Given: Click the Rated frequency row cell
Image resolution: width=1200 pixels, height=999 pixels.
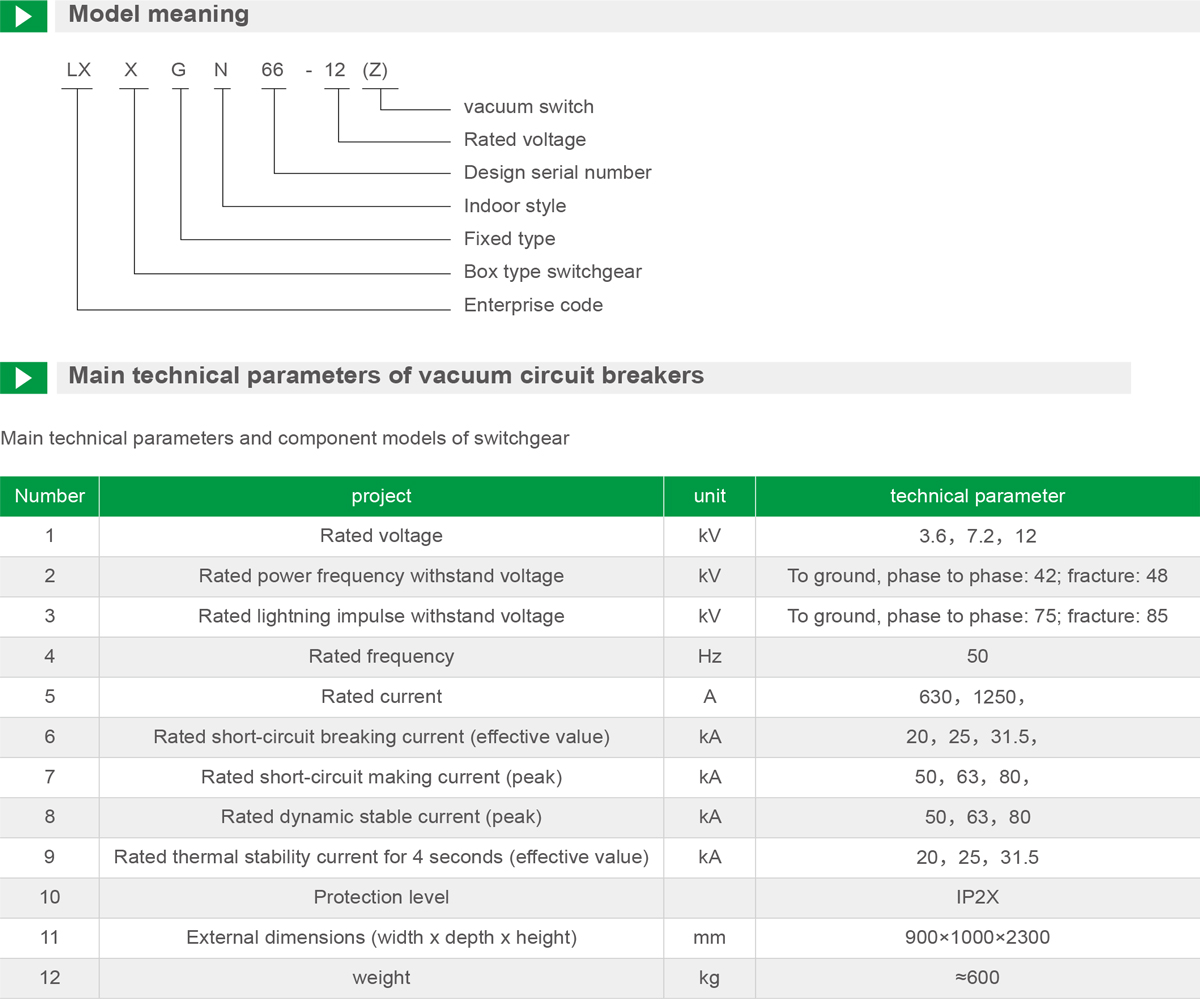Looking at the screenshot, I should point(381,657).
